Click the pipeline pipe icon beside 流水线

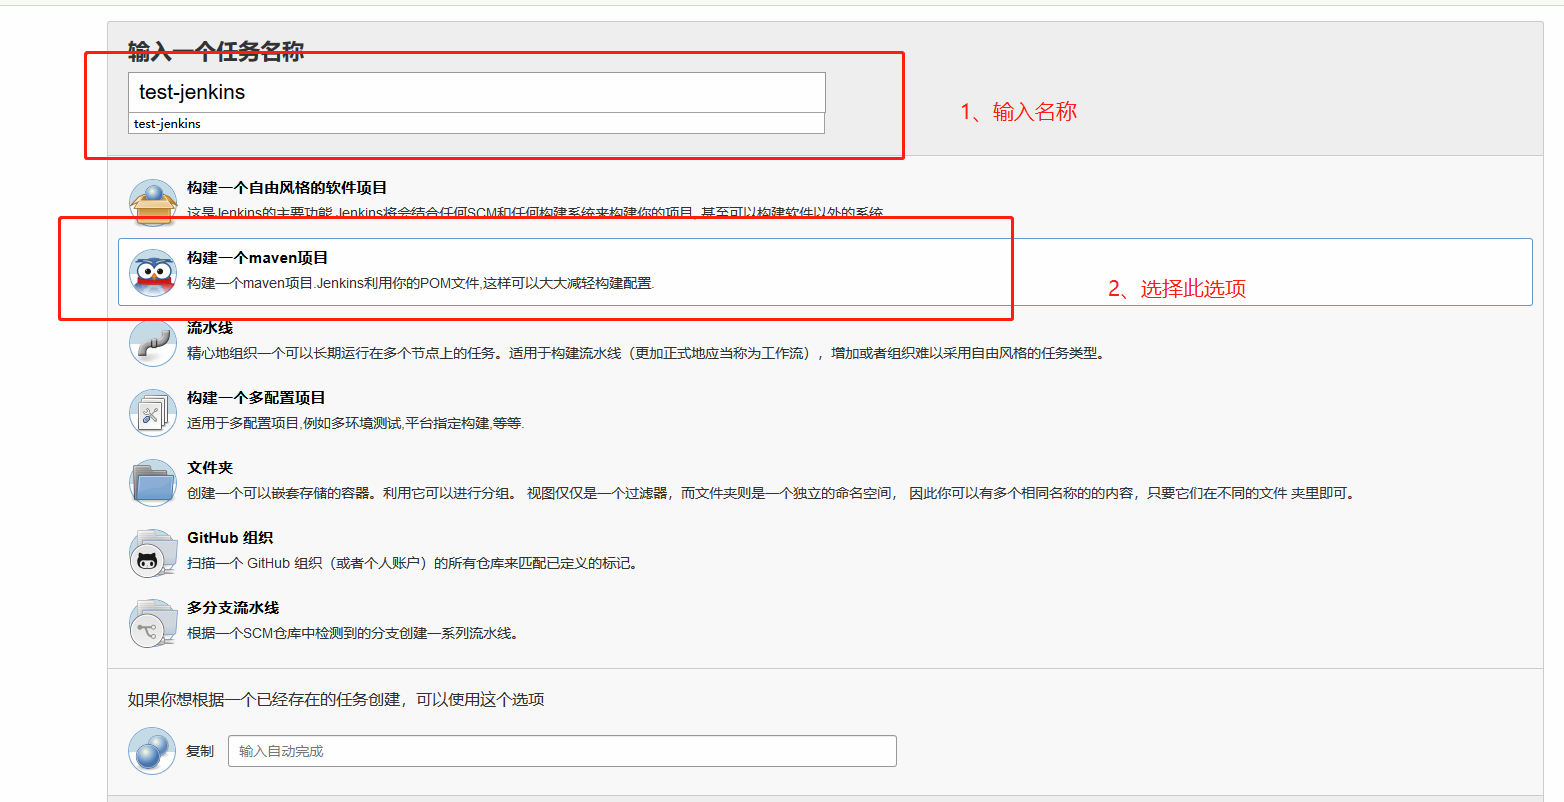tap(153, 342)
